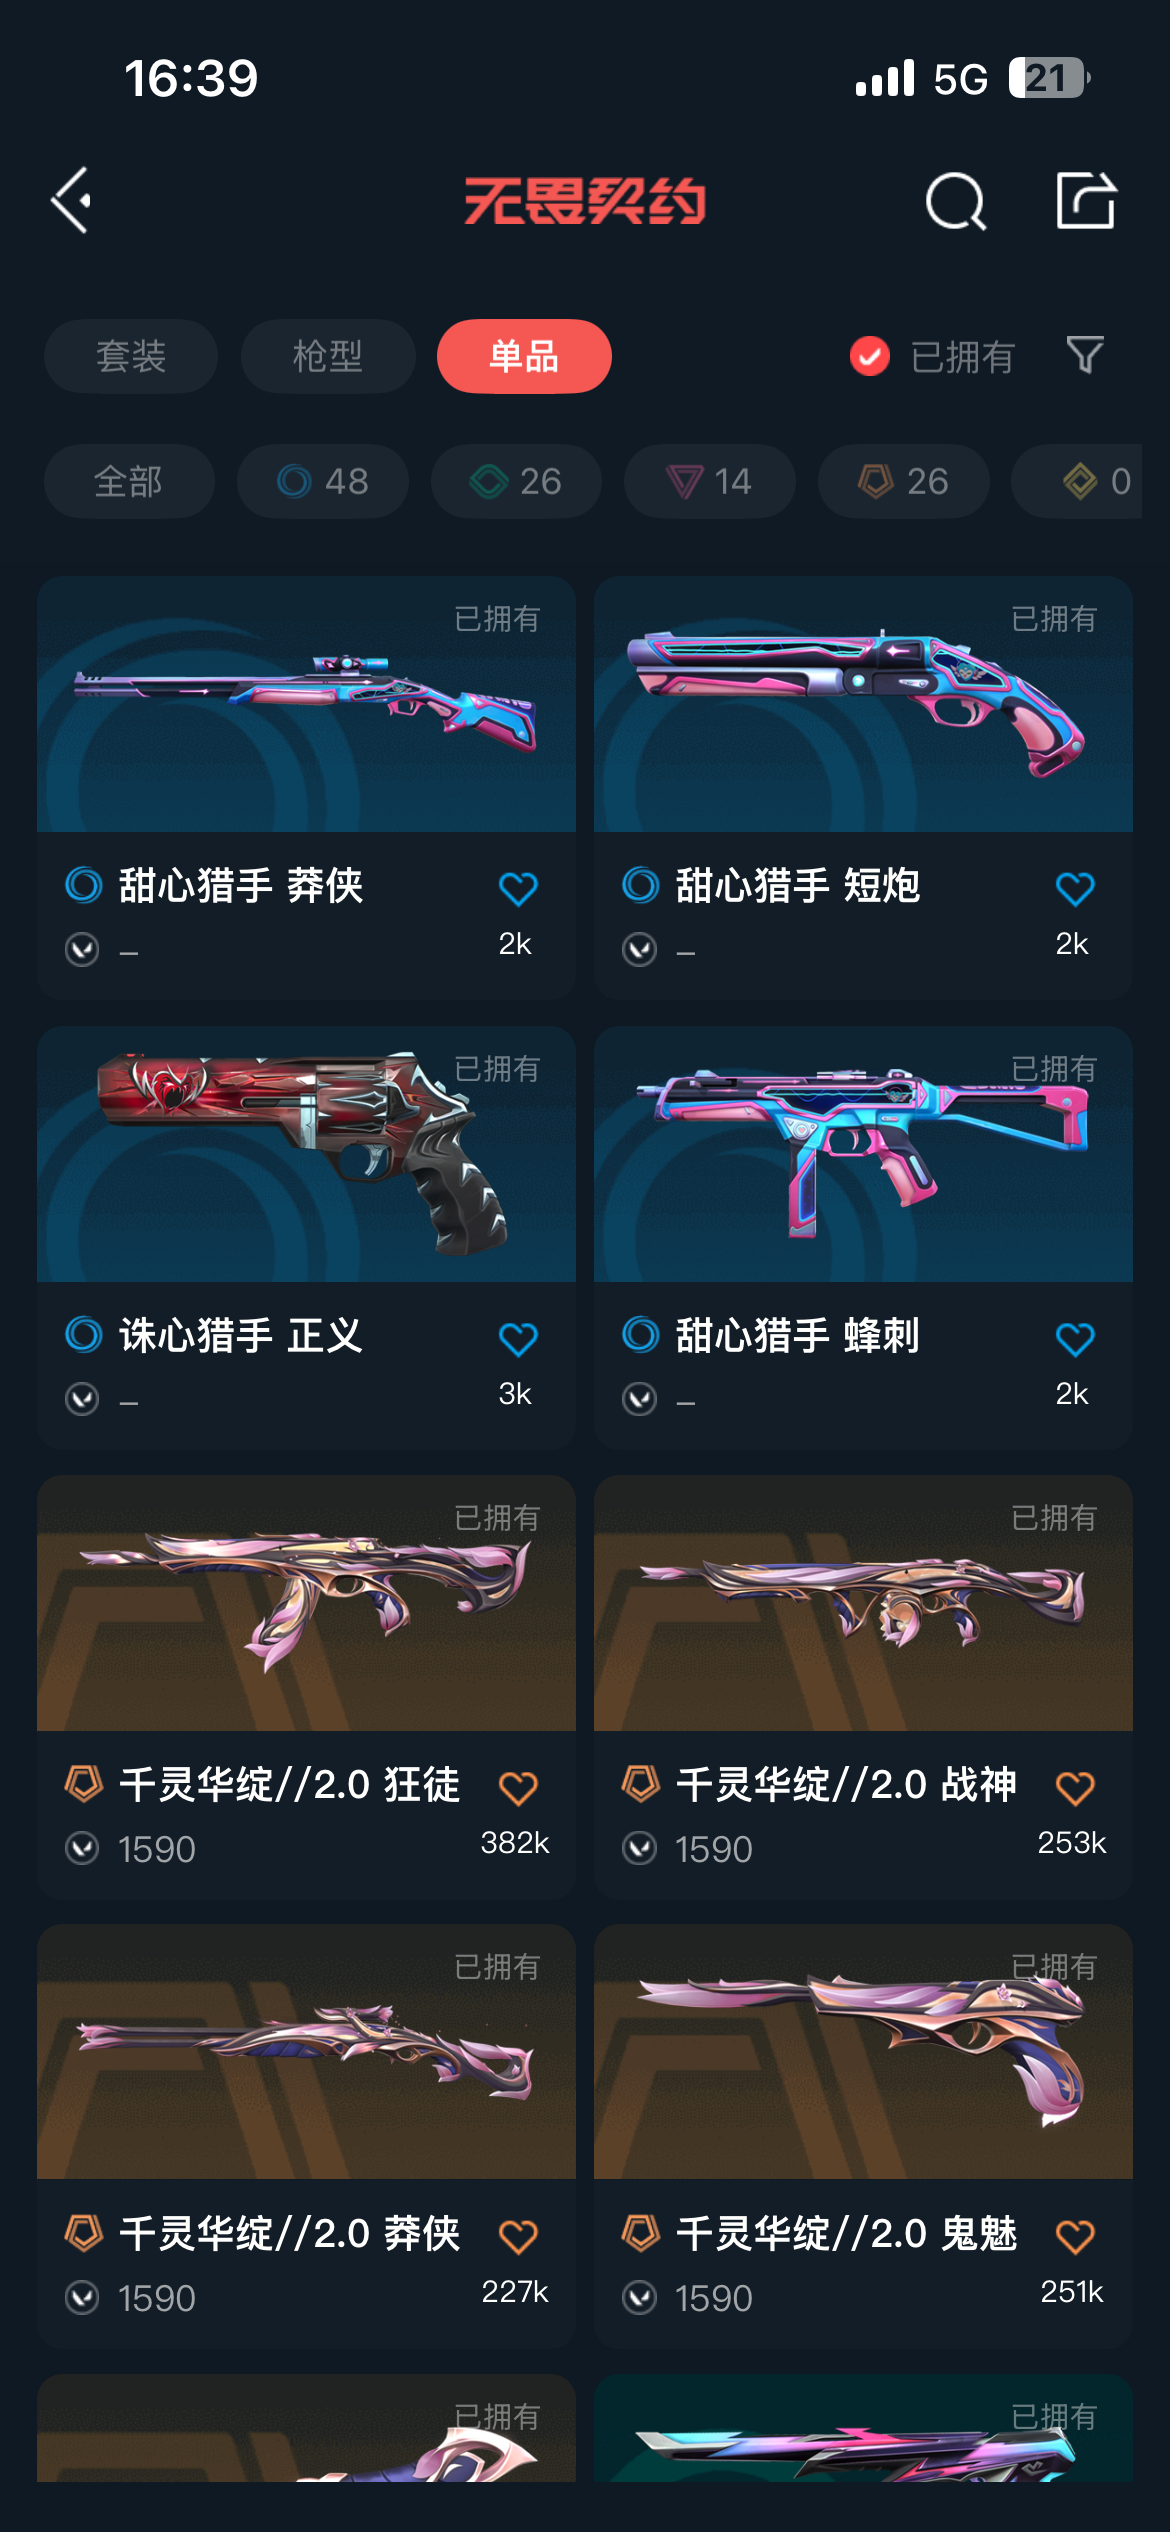Screen dimensions: 1170x2532
Task: Favorite 诛心猎手 正义 with heart icon
Action: click(518, 1338)
